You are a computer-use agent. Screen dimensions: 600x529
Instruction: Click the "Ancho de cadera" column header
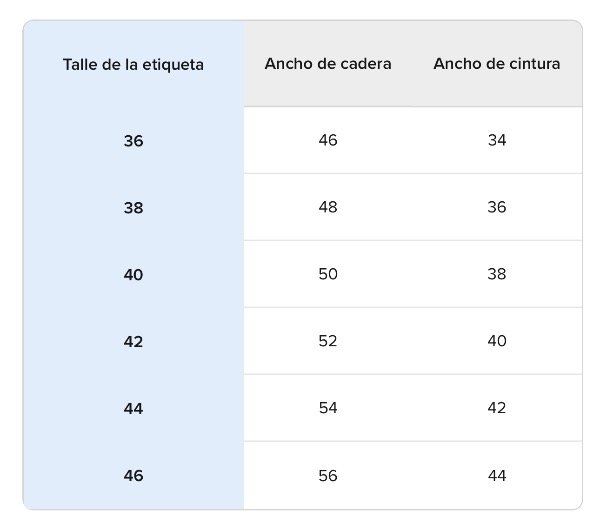click(x=328, y=64)
